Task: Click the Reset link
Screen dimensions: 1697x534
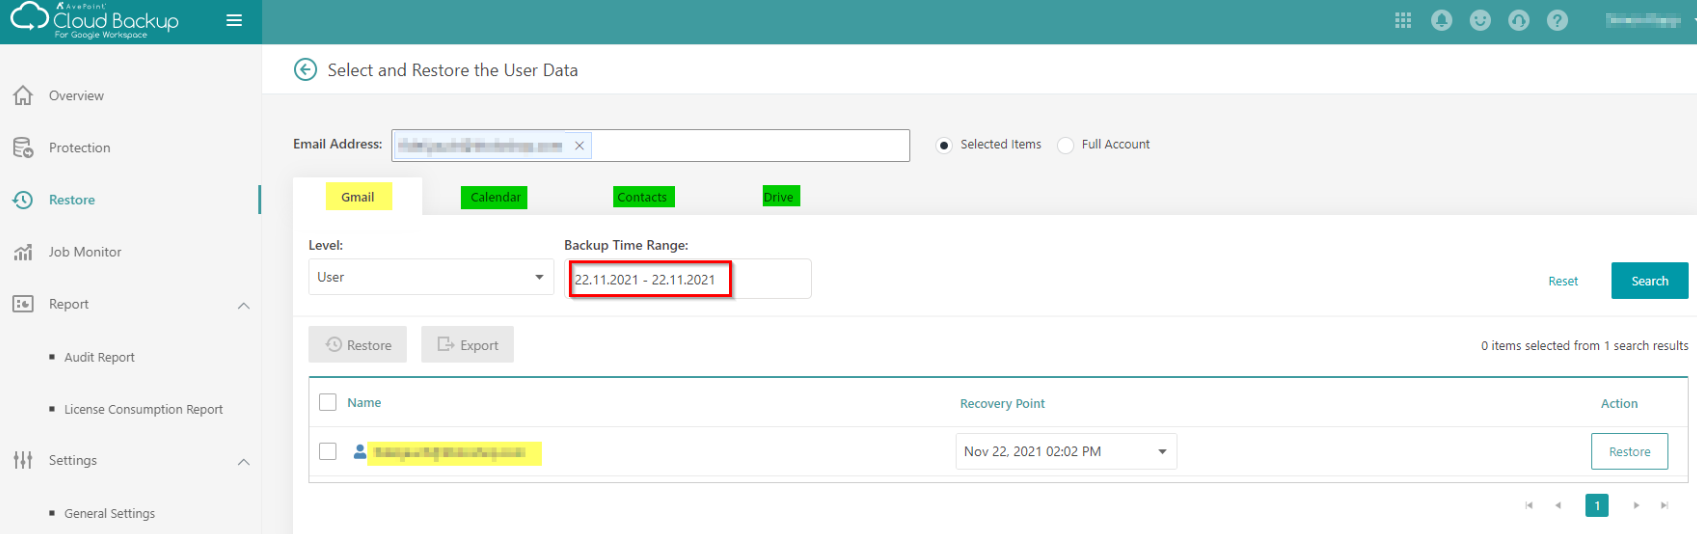Action: click(1562, 281)
